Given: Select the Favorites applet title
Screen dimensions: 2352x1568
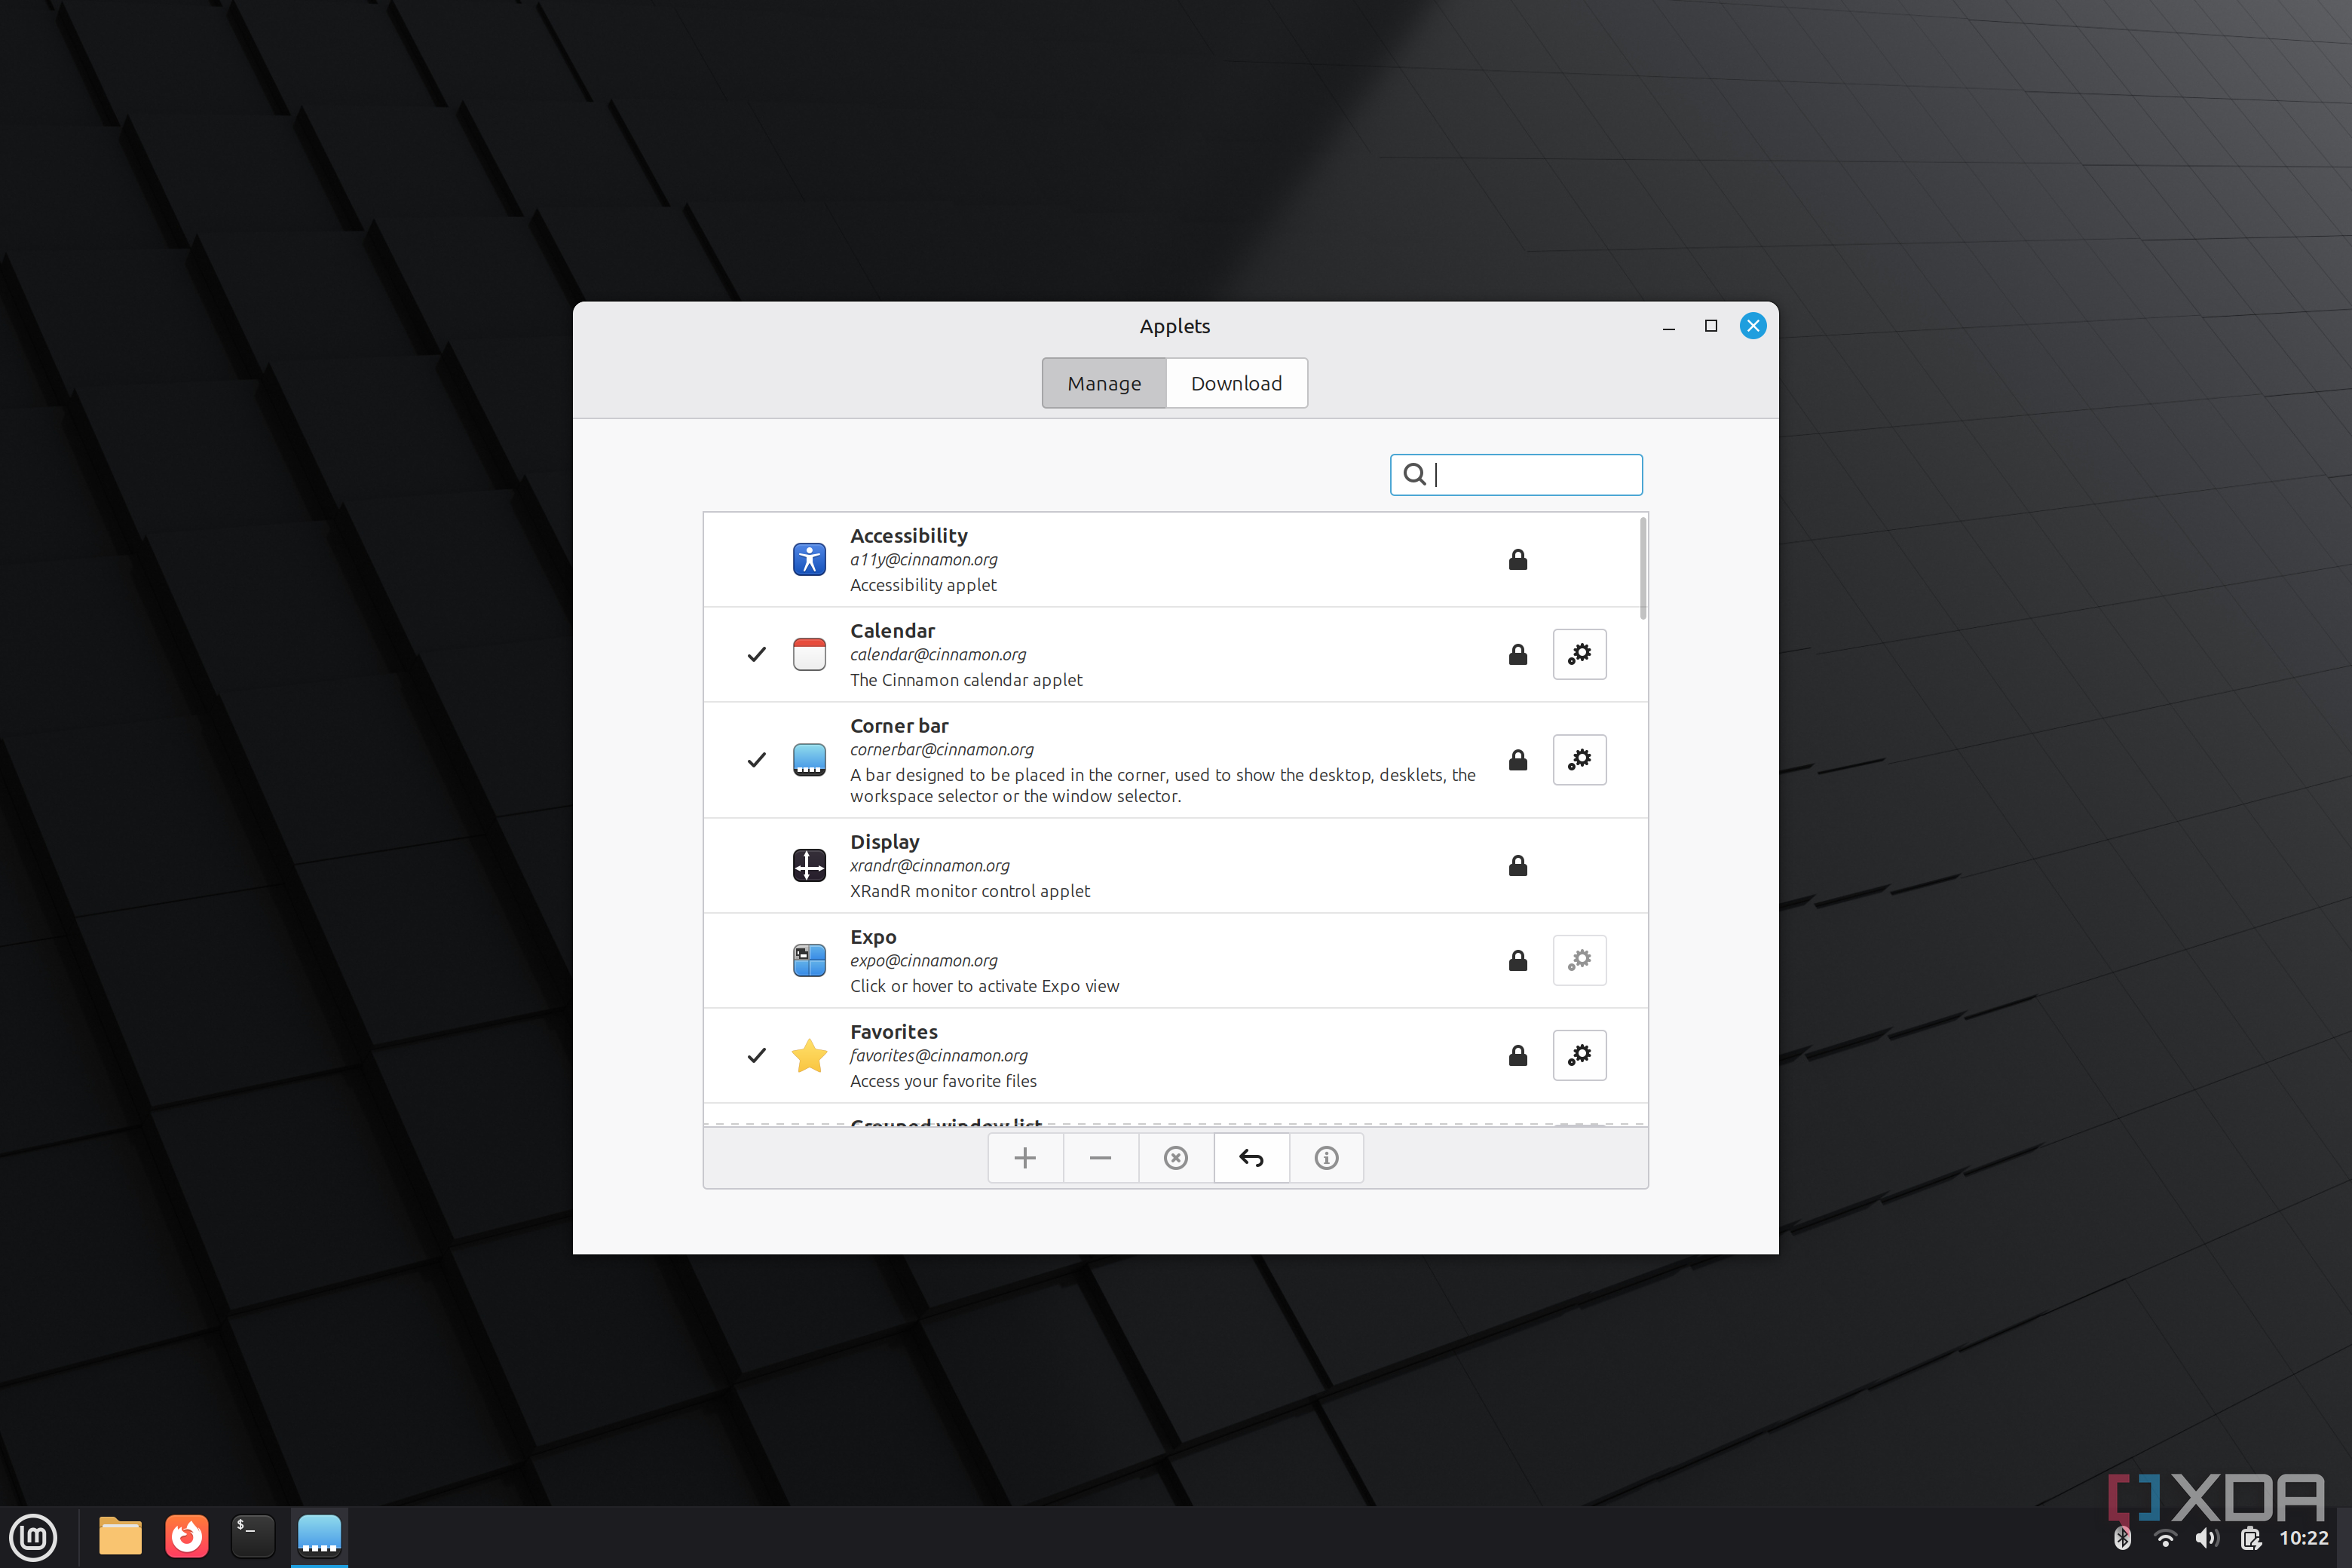Looking at the screenshot, I should coord(894,1032).
